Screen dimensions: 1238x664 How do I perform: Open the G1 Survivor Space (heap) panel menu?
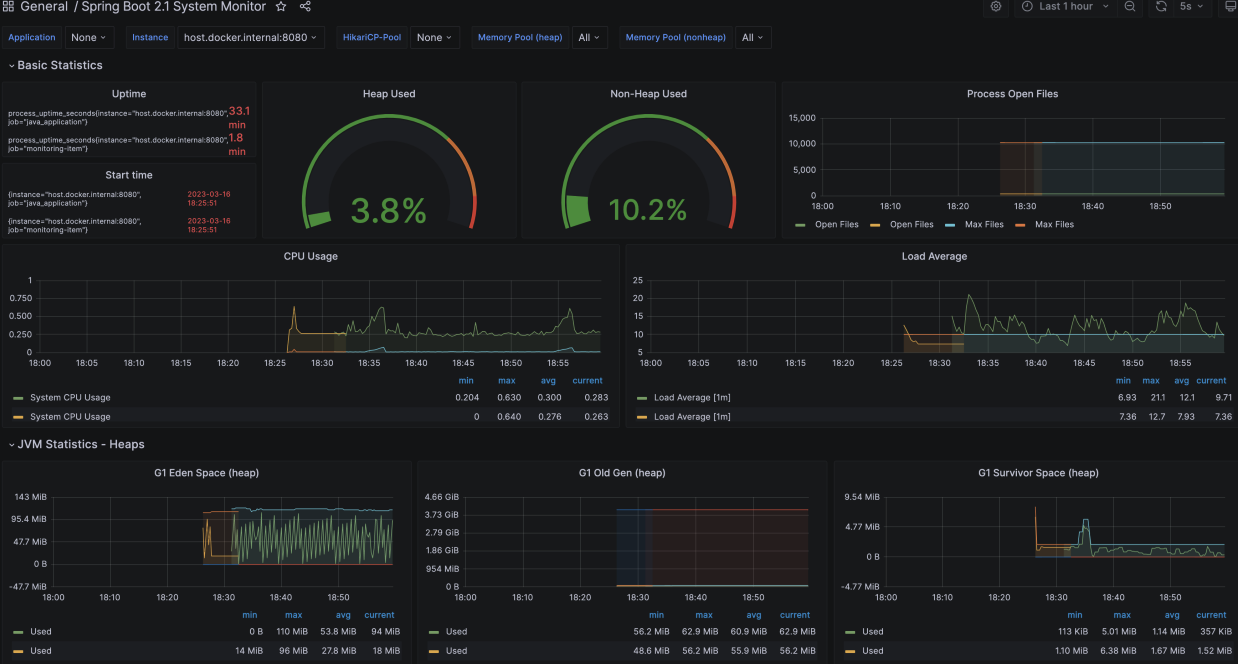[1038, 473]
